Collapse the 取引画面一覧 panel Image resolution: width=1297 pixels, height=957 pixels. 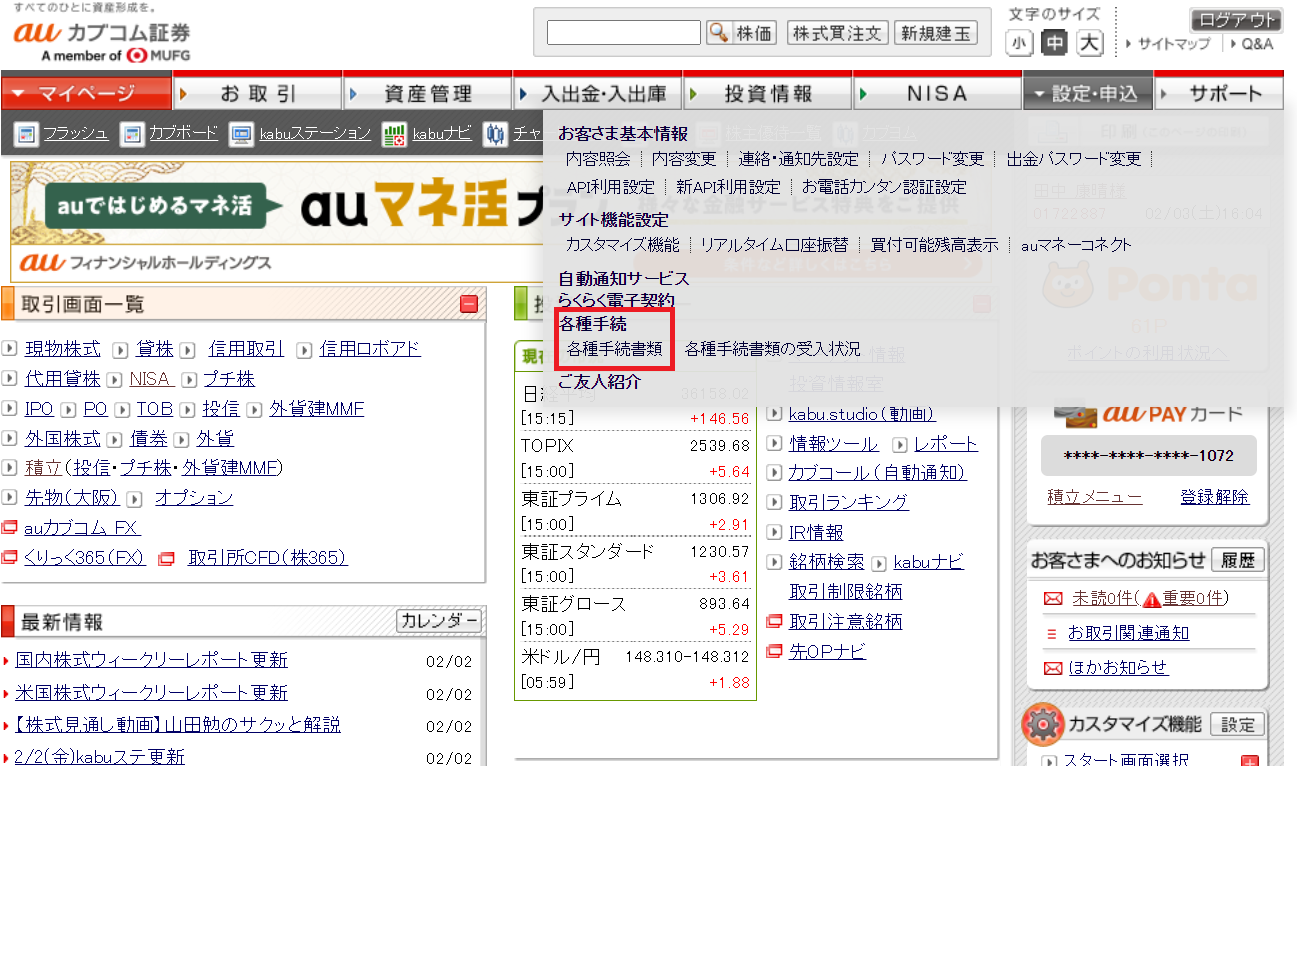coord(468,304)
